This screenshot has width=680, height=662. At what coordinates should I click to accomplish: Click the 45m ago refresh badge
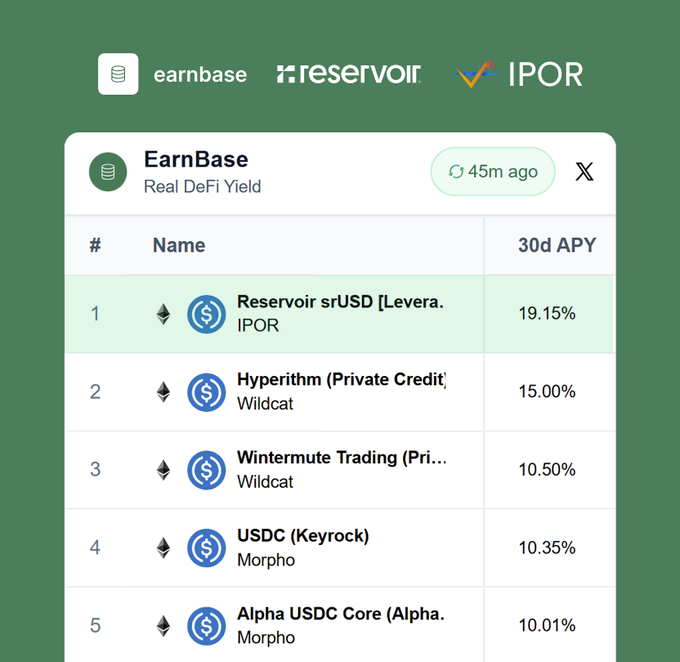[493, 172]
